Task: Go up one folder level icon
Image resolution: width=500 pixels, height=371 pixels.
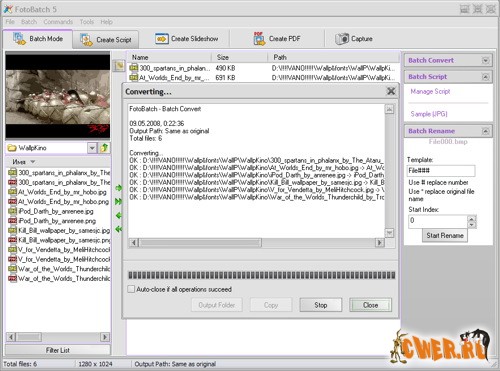Action: [x=104, y=148]
